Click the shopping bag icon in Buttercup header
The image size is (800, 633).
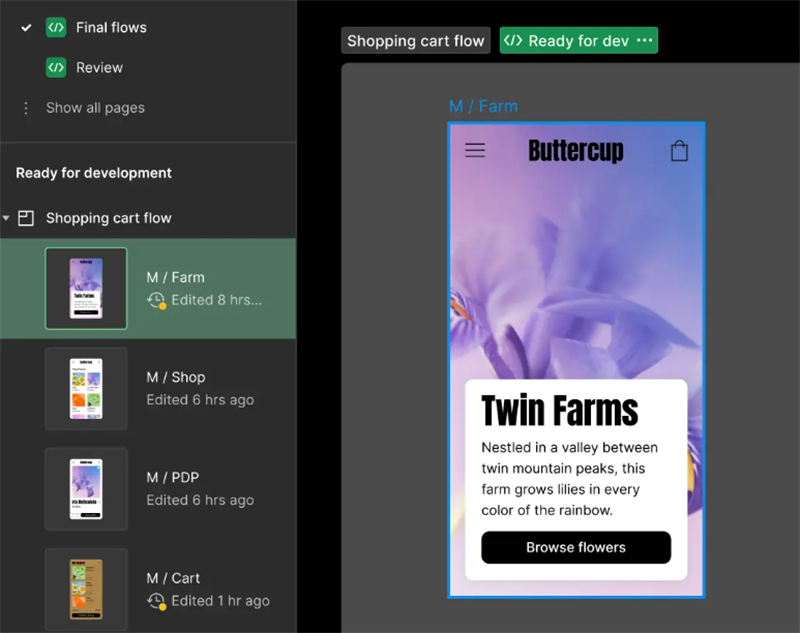(679, 151)
